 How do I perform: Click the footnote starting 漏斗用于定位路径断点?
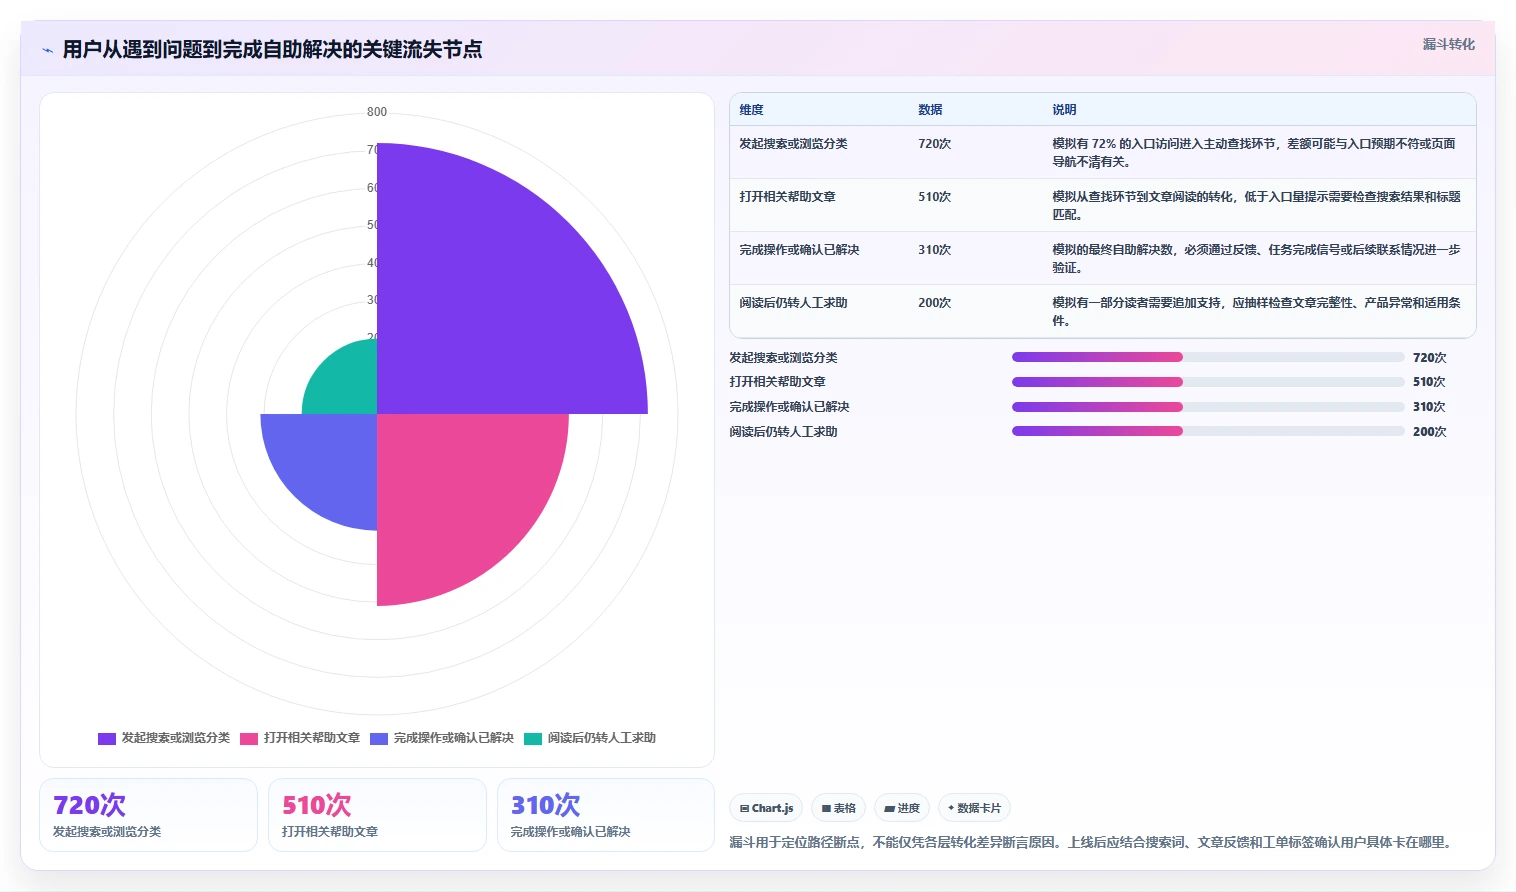coord(1090,843)
